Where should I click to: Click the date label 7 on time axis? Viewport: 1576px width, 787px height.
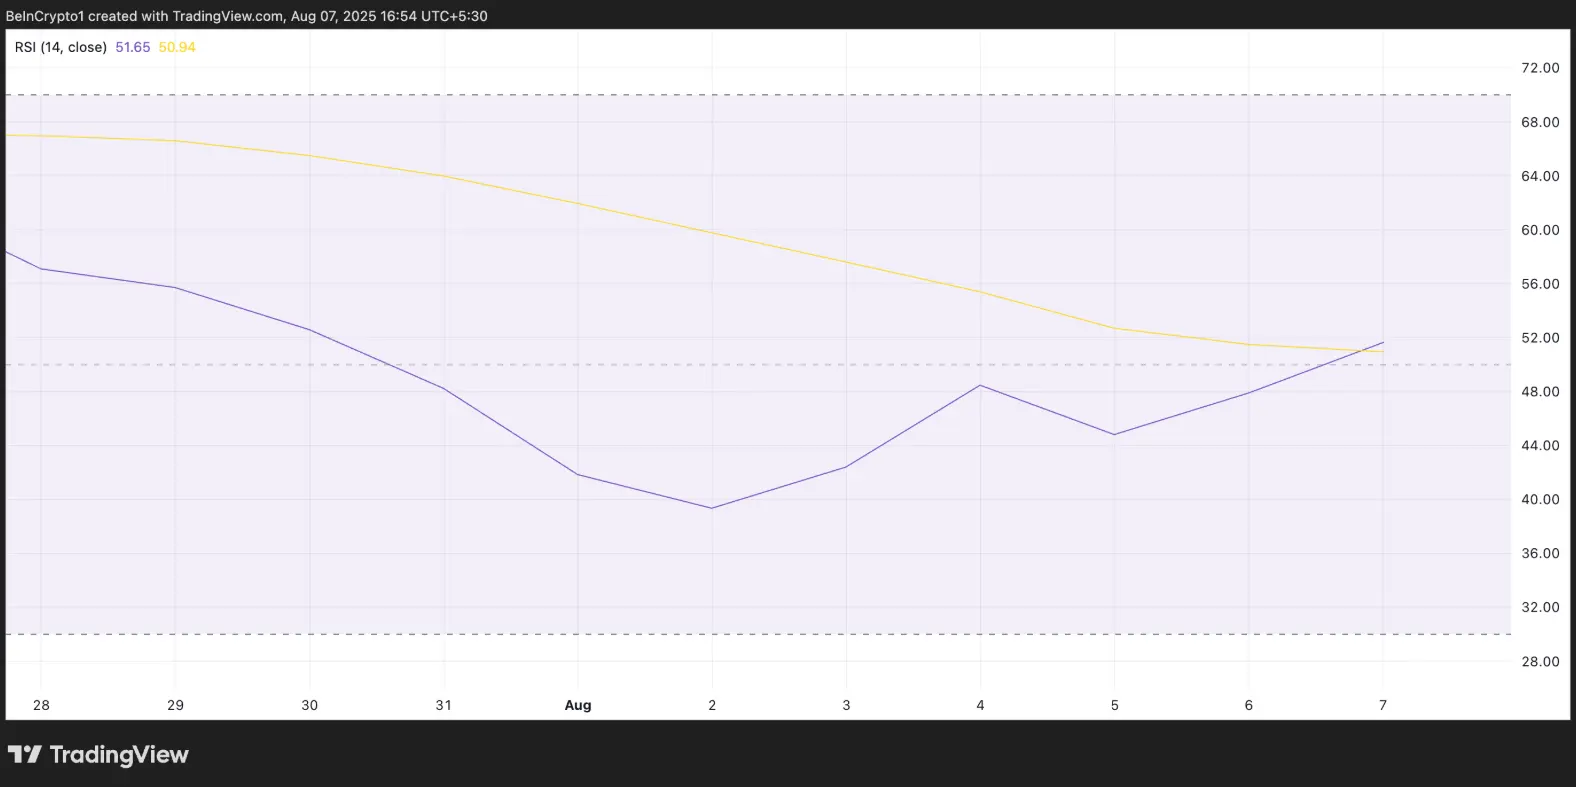[1383, 705]
